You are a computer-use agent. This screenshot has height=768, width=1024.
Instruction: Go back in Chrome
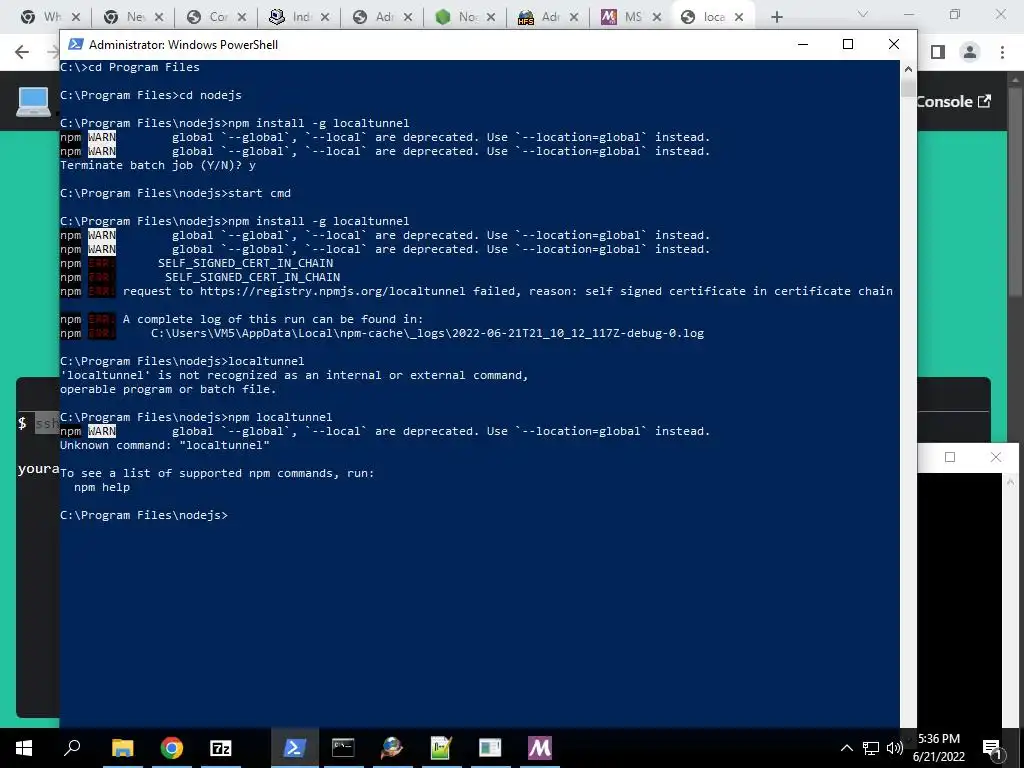(x=22, y=52)
